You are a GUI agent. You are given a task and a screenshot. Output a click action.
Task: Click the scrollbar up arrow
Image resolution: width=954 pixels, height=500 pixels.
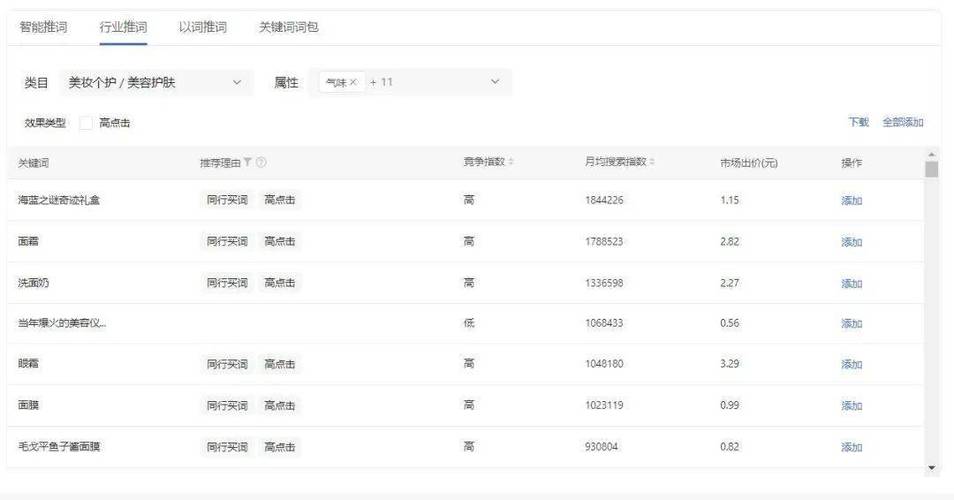931,155
